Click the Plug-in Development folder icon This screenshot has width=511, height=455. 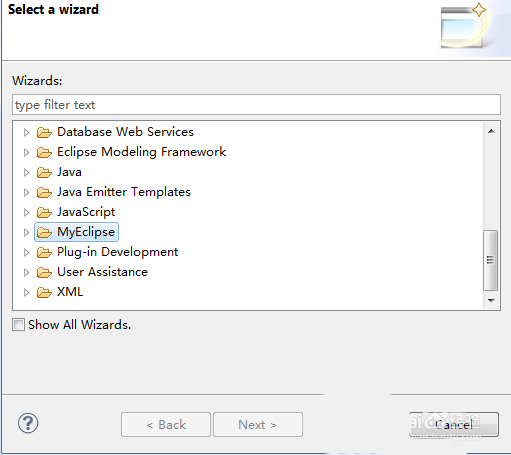coord(44,252)
